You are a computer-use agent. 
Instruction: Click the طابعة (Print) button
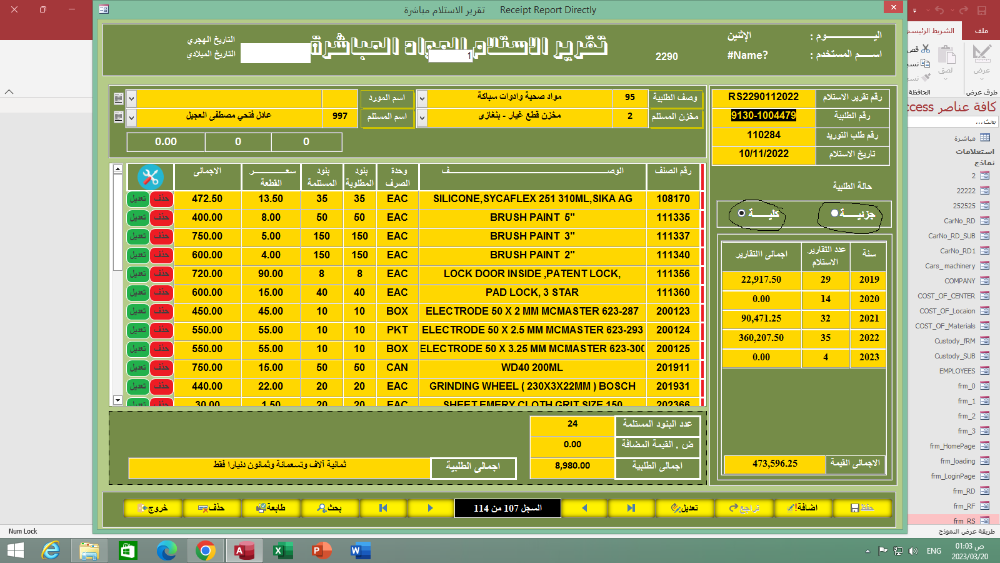pos(270,508)
